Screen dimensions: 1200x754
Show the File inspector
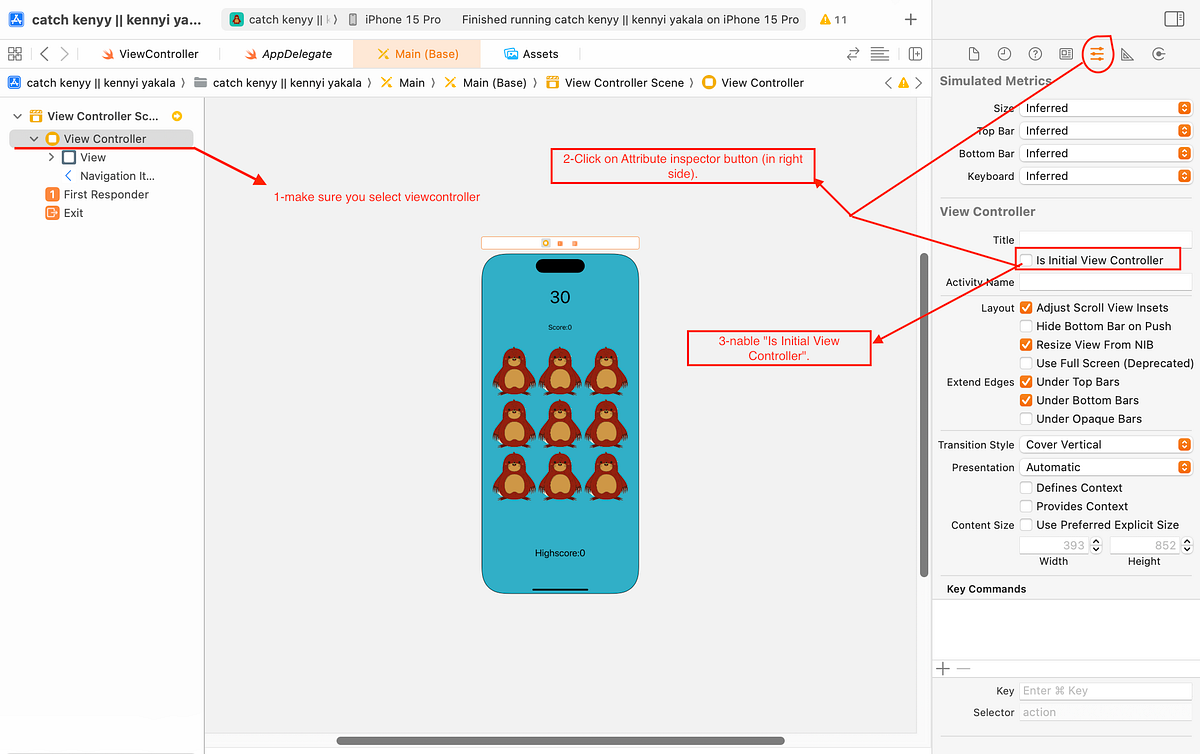975,54
